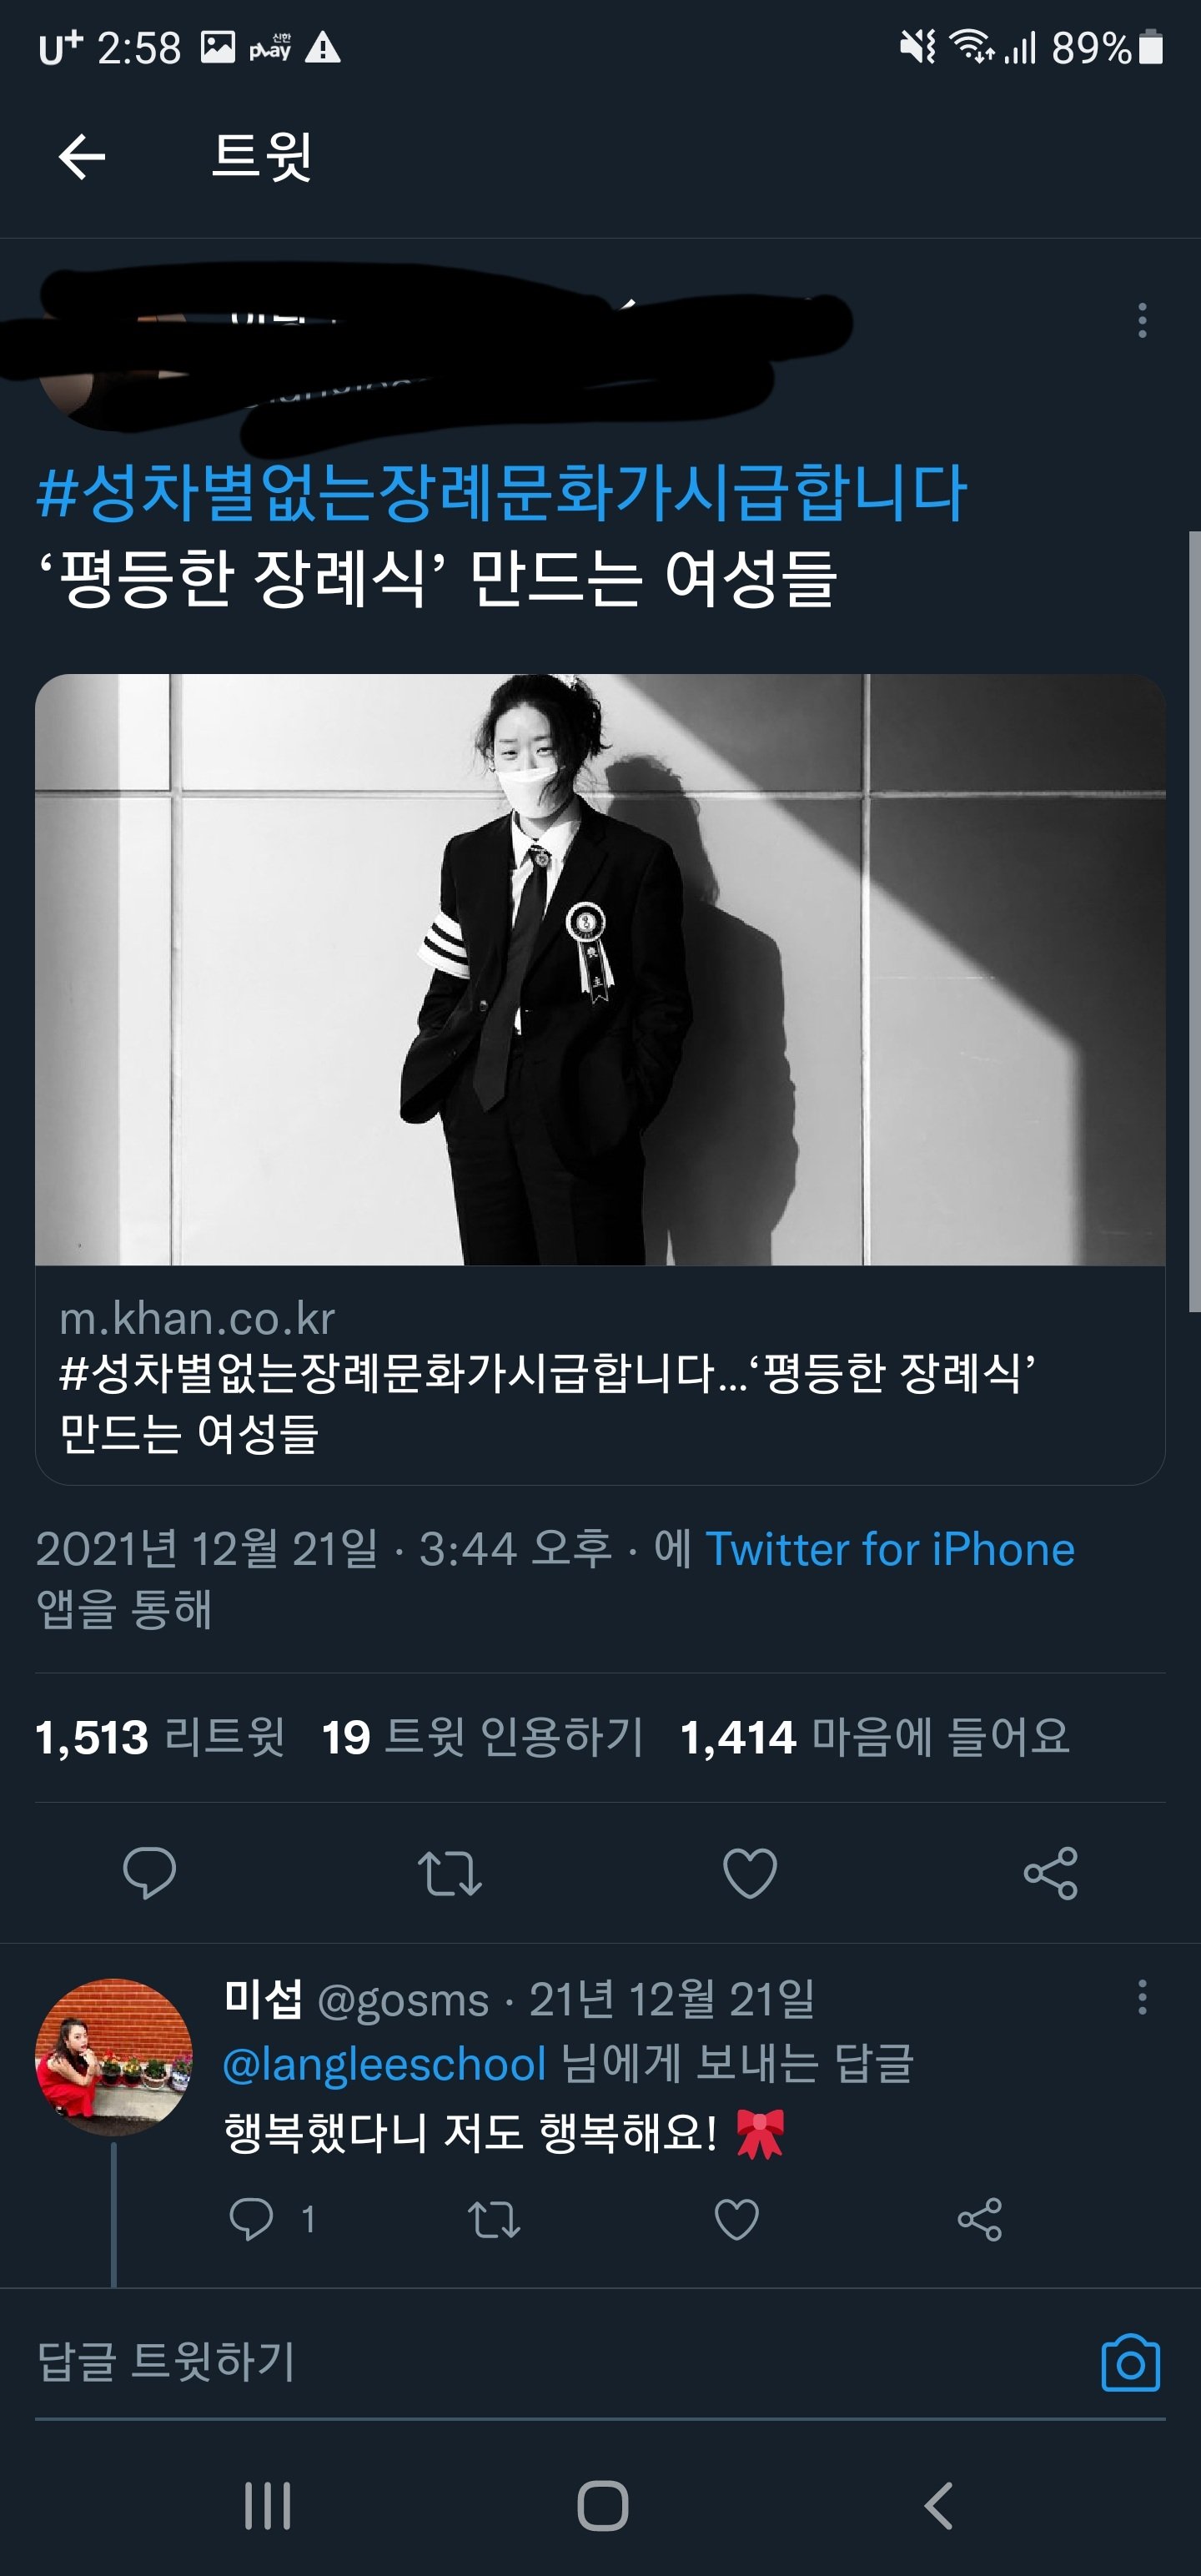
Task: Share the main tweet
Action: click(x=1051, y=1873)
